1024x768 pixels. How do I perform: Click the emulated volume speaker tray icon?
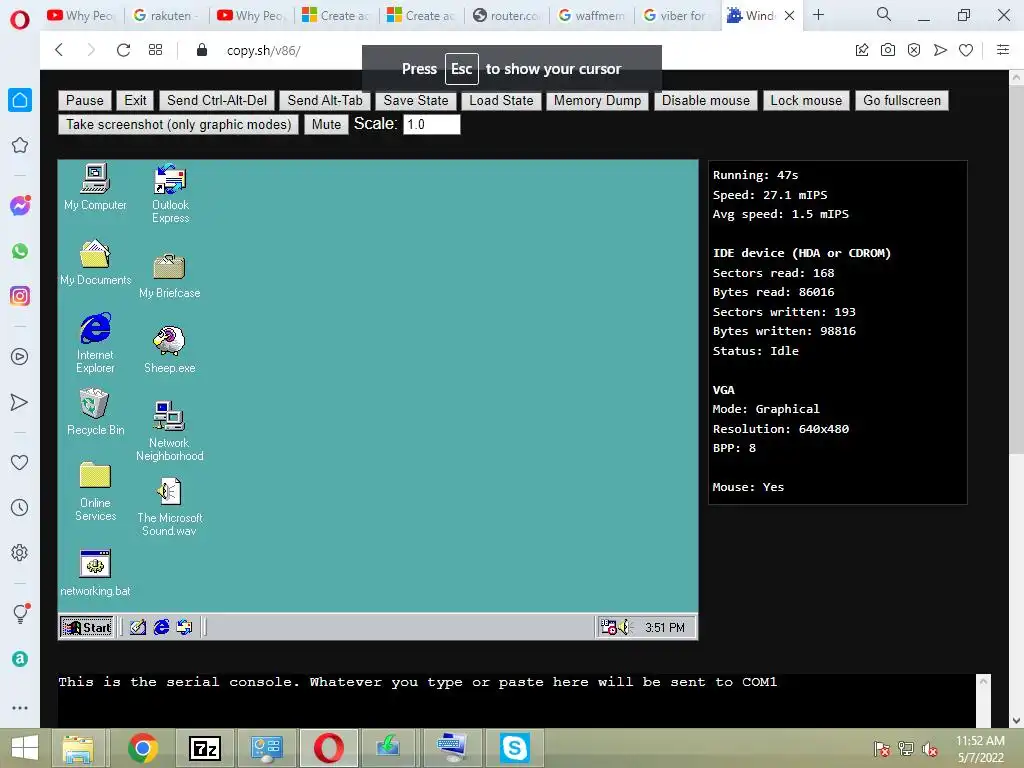pyautogui.click(x=625, y=628)
